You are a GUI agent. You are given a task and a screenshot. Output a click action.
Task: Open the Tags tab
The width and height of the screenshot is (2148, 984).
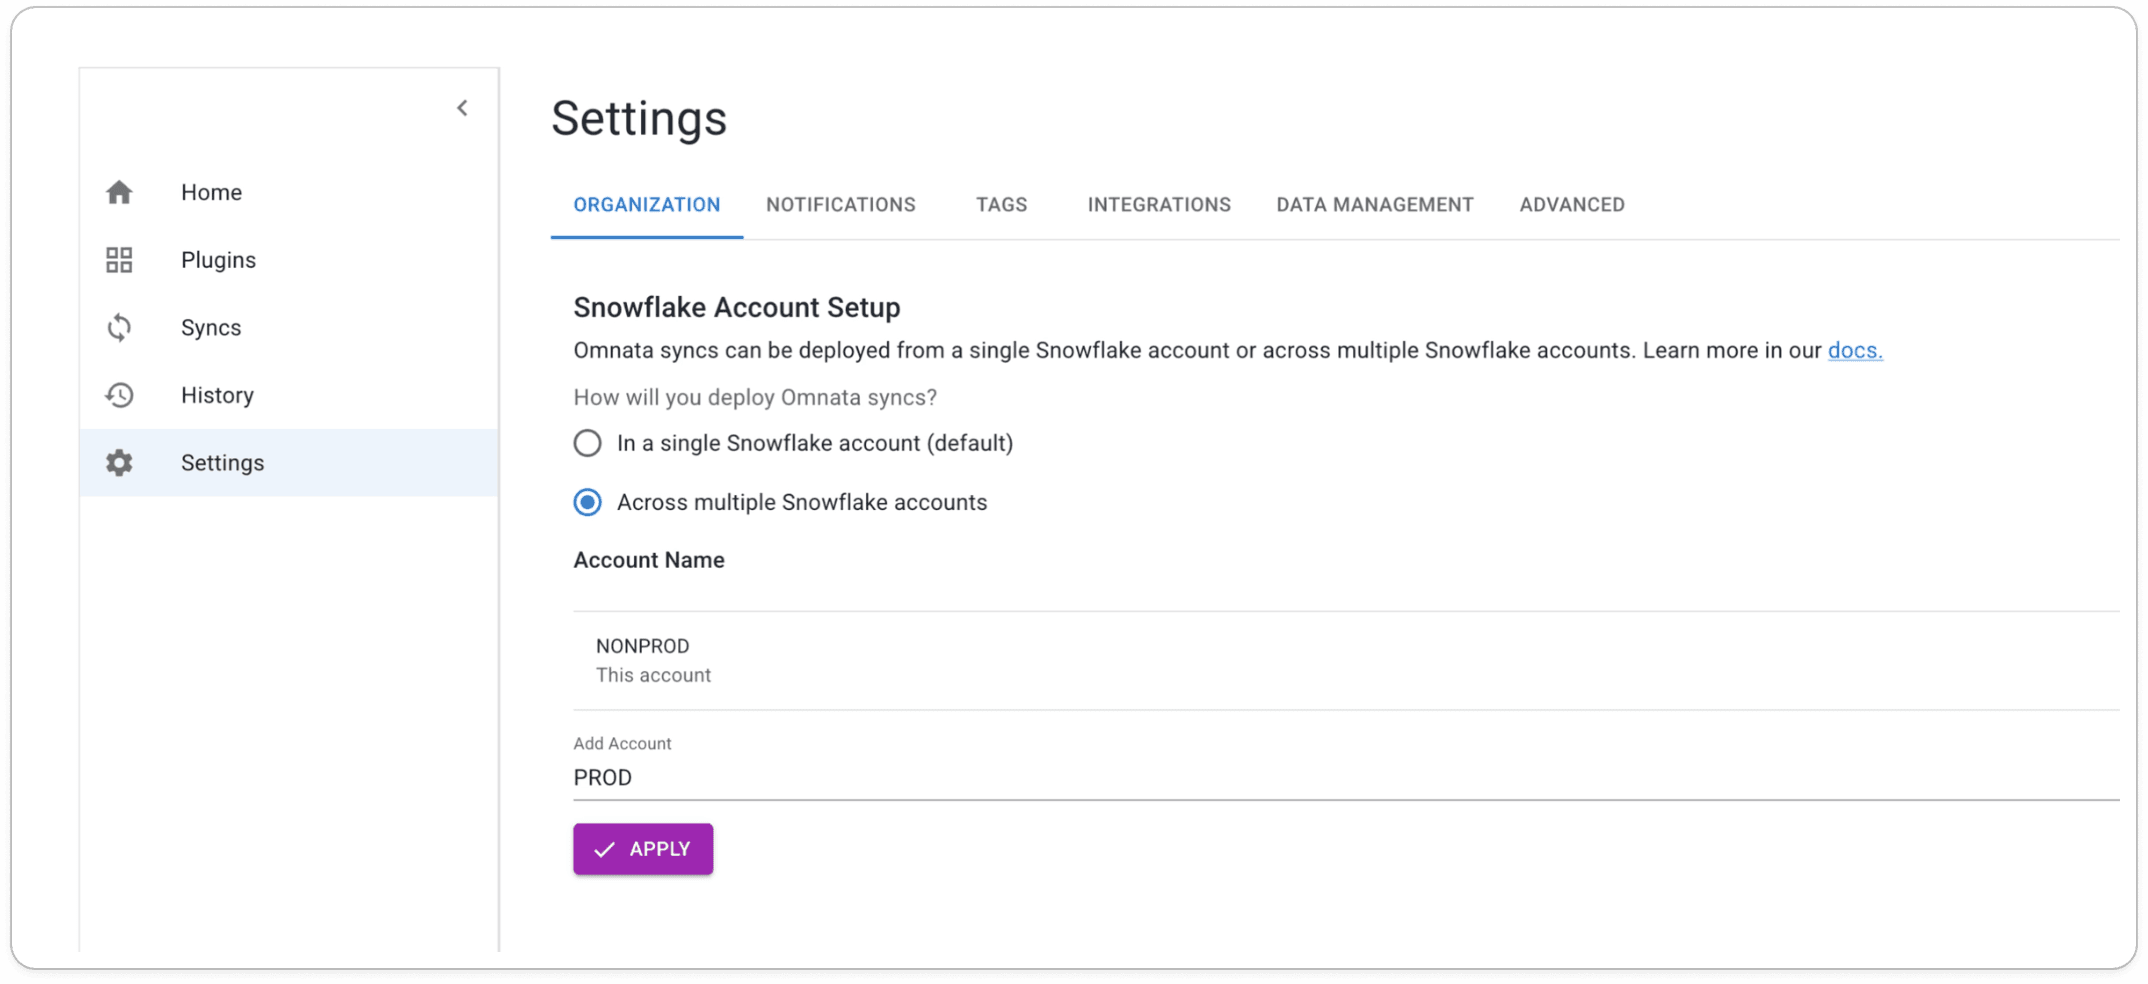point(1002,205)
